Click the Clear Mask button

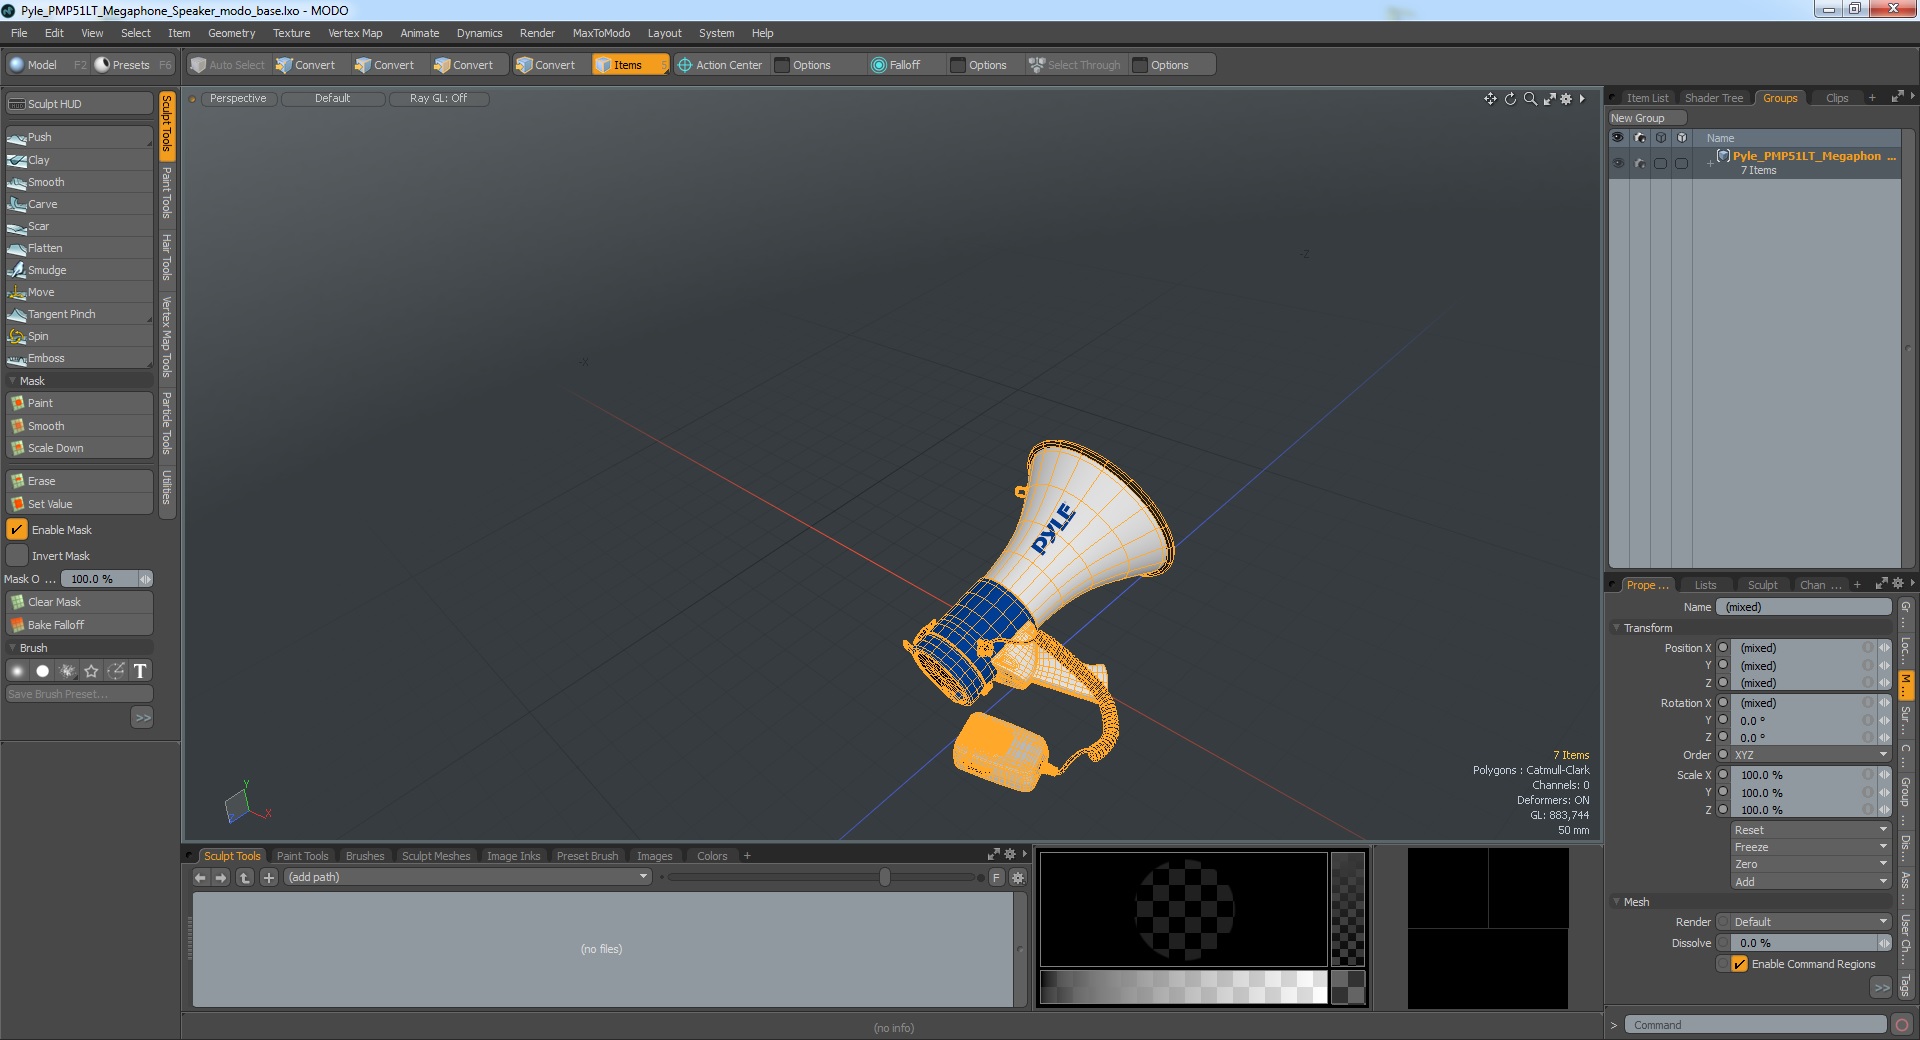(x=79, y=602)
